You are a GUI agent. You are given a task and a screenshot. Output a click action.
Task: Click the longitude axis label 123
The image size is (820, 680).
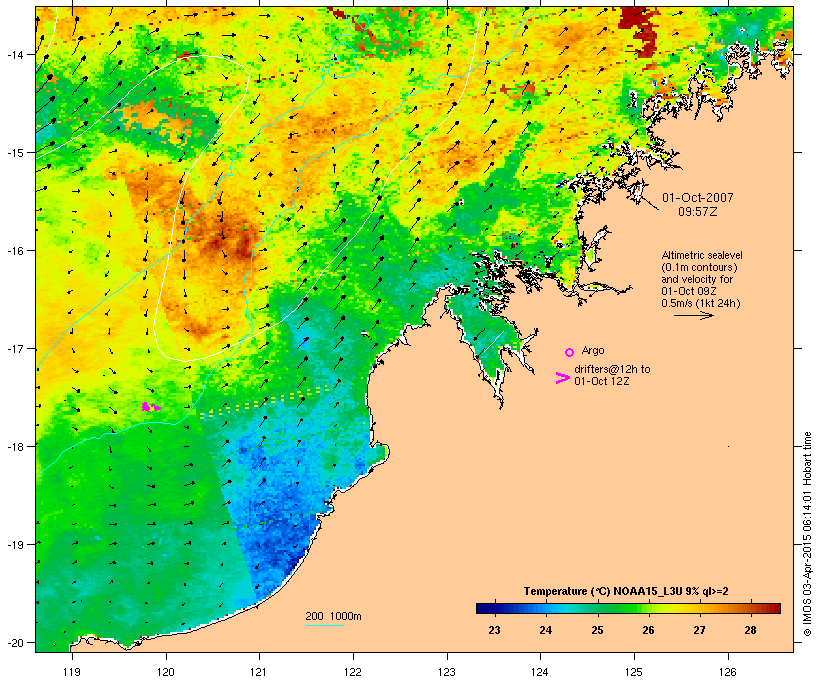point(447,672)
